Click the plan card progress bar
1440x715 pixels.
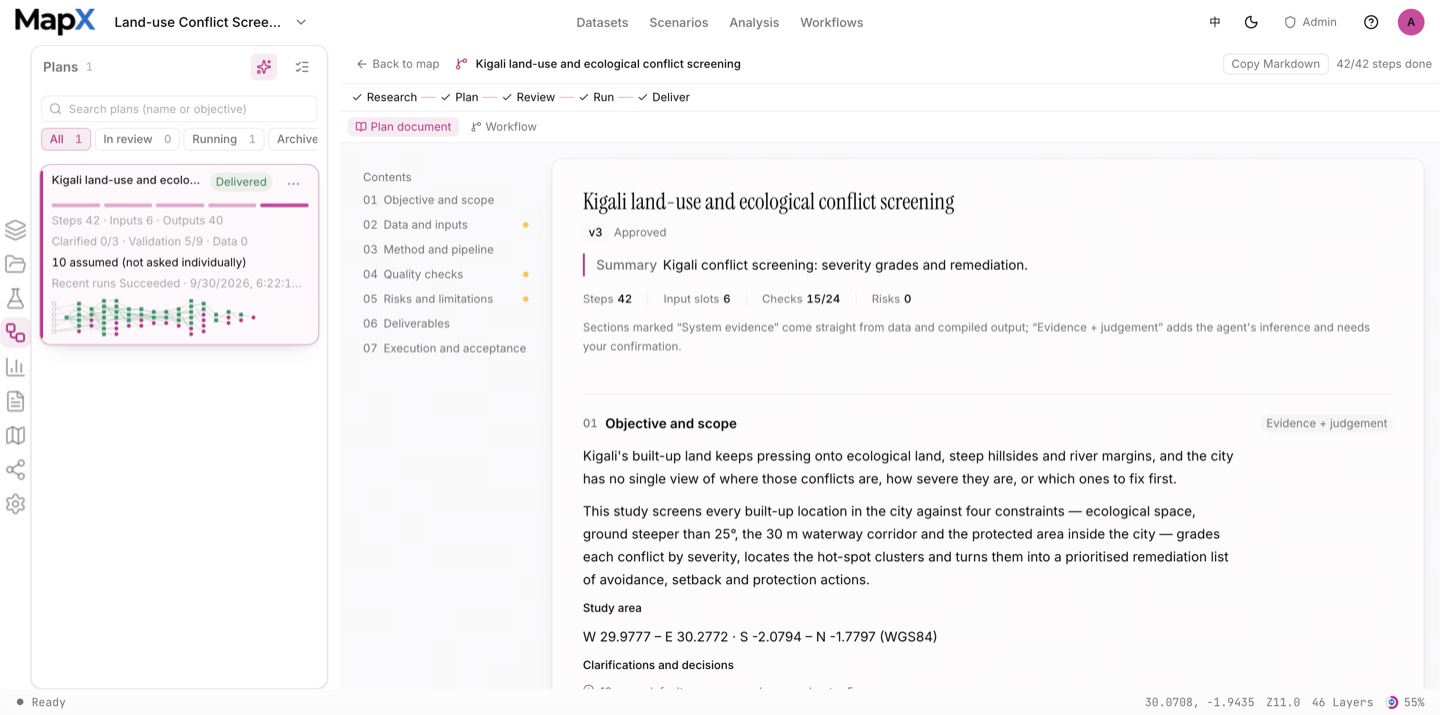tap(180, 205)
